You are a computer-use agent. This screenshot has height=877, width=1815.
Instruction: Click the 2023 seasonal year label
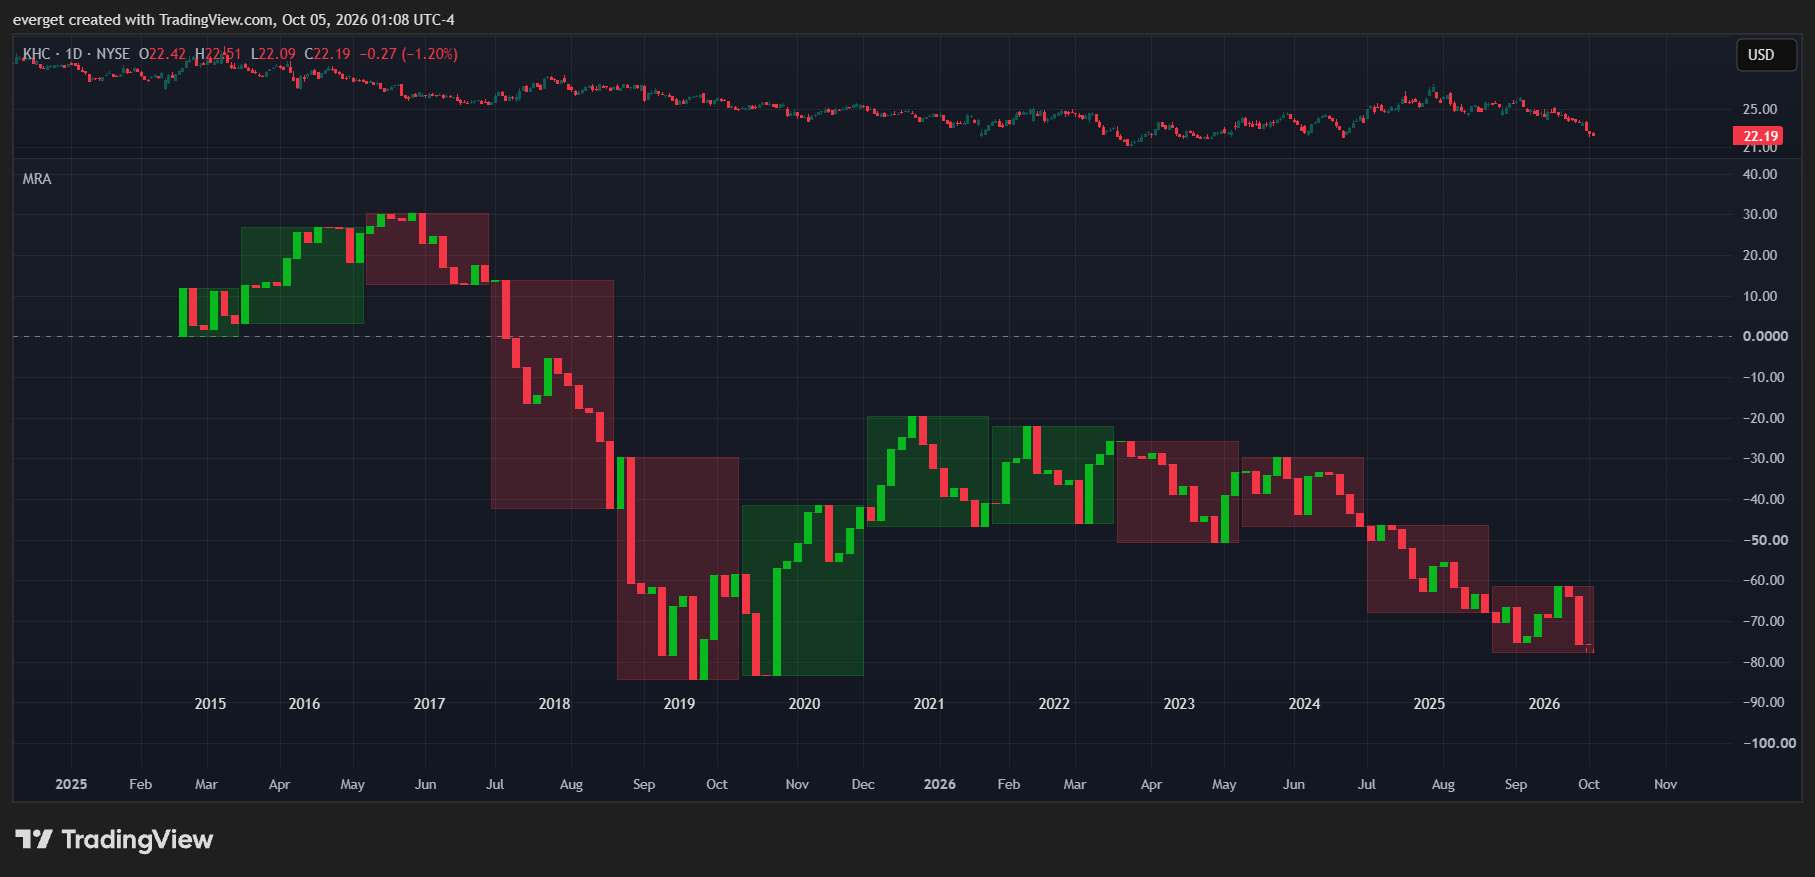1179,704
